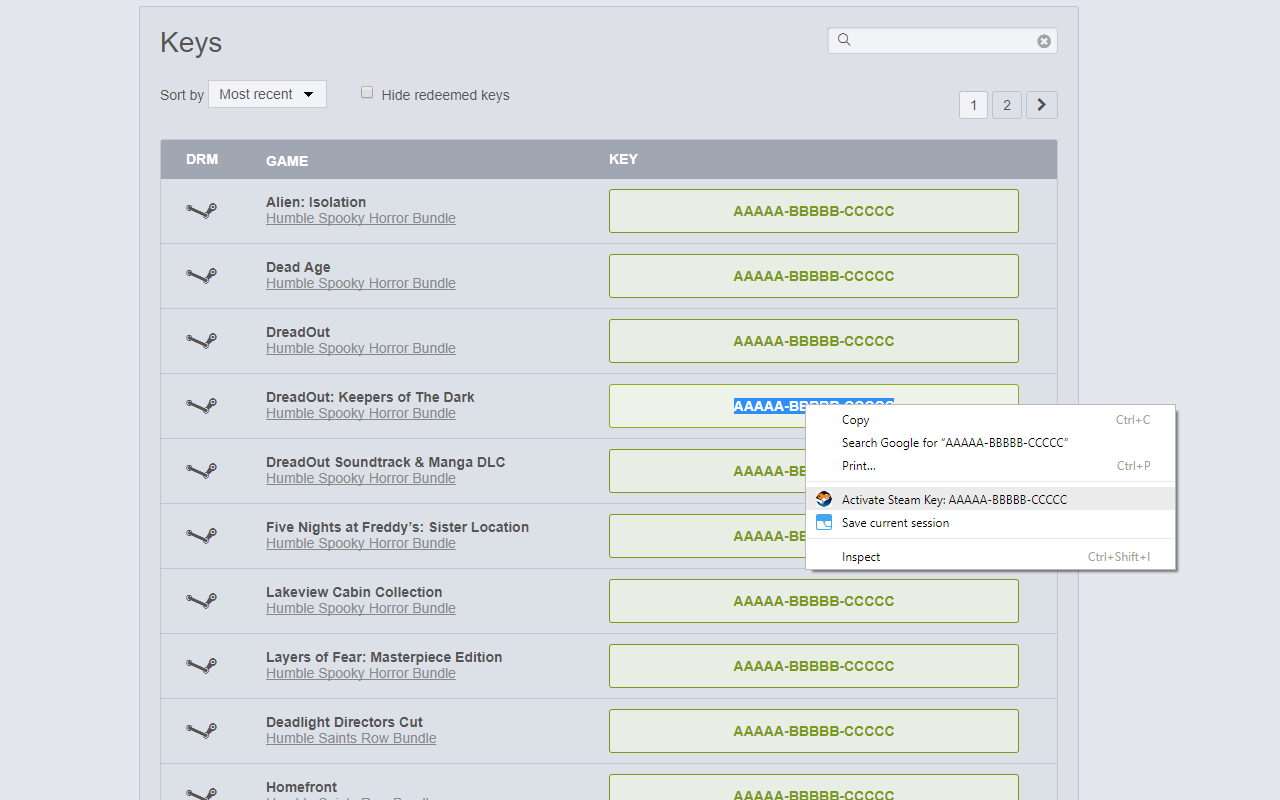Click the next page arrow
The image size is (1280, 800).
point(1041,104)
